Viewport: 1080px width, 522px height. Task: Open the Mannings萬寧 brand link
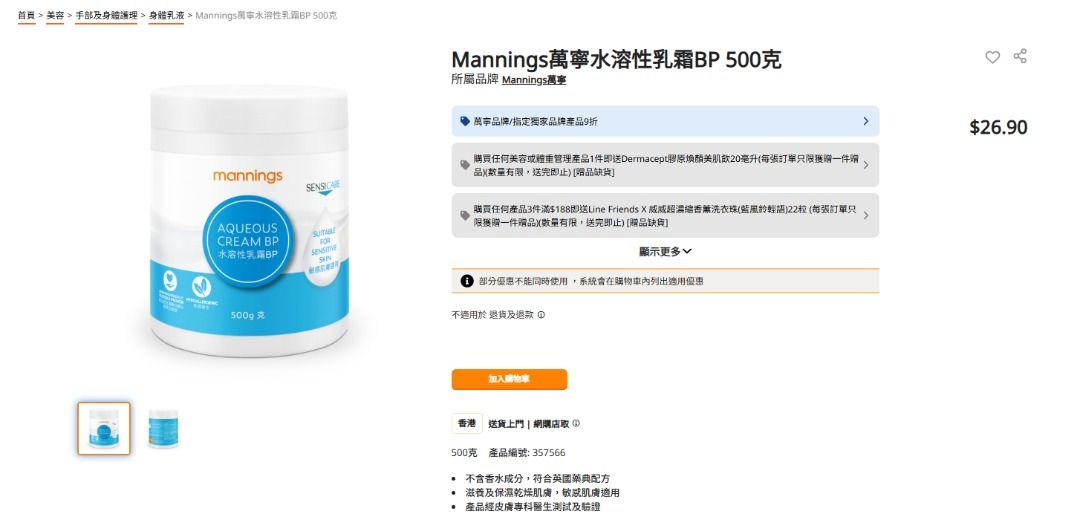(534, 81)
